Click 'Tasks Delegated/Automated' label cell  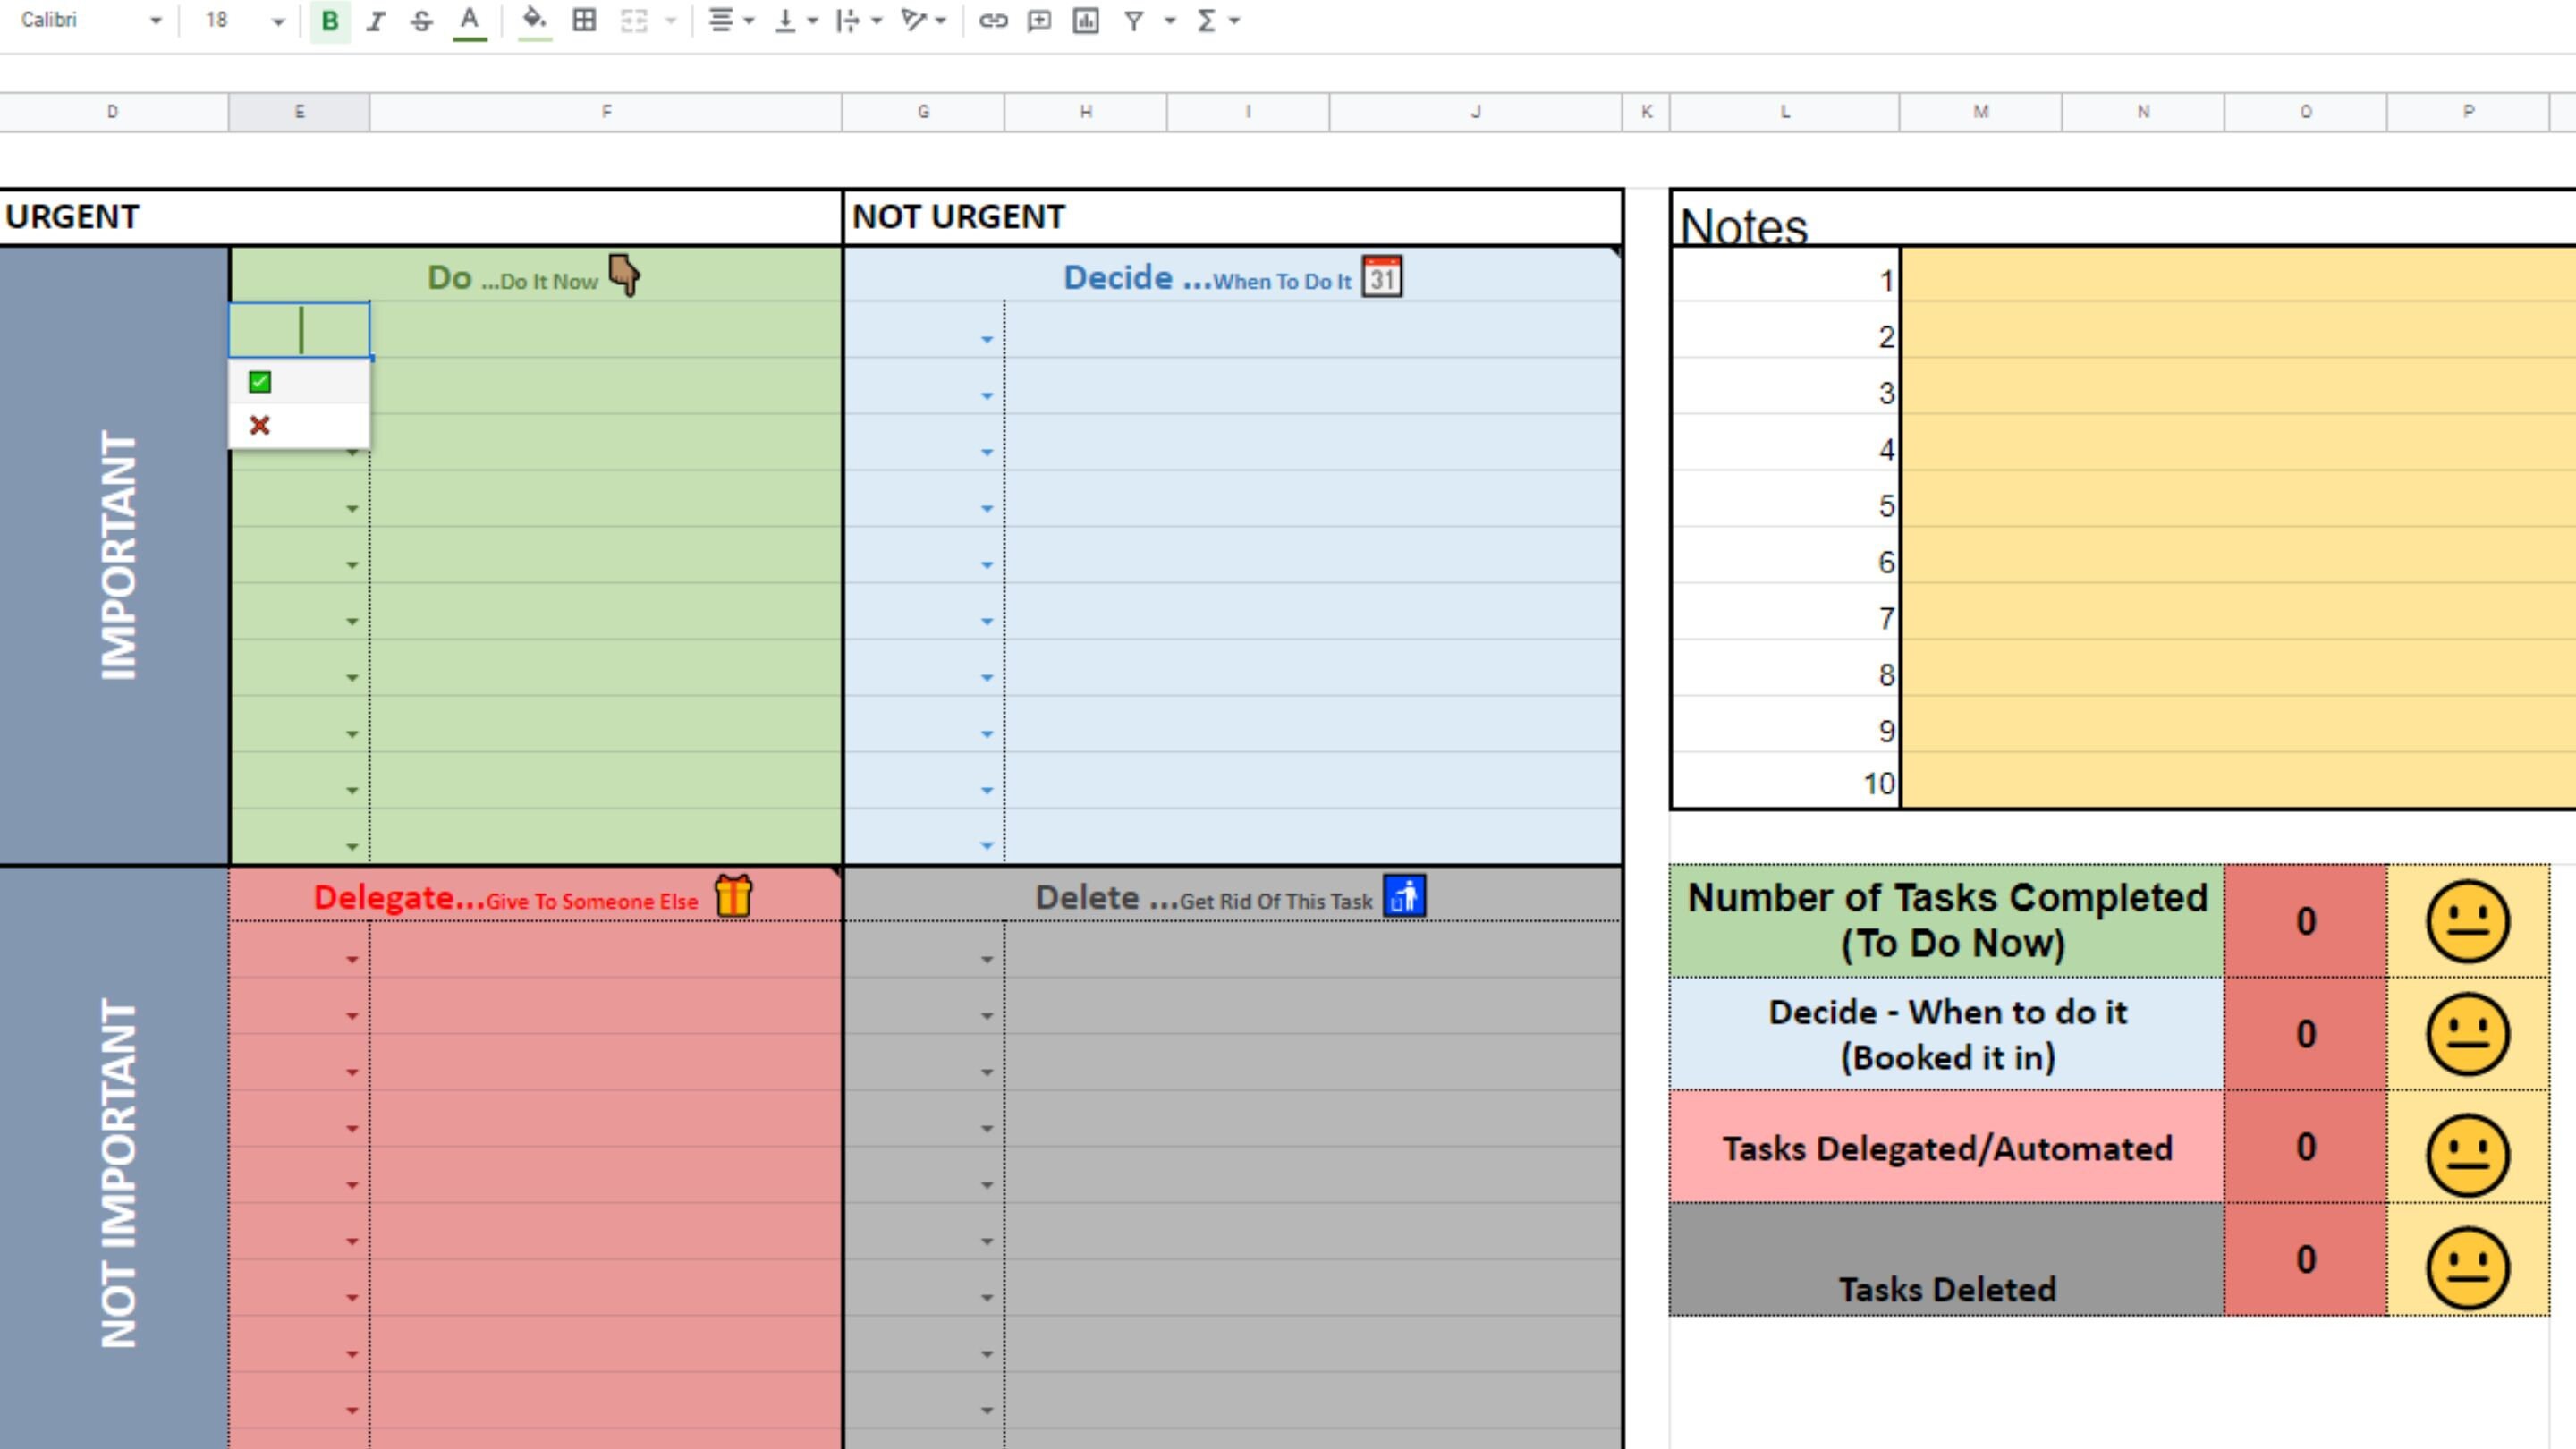pyautogui.click(x=1947, y=1147)
